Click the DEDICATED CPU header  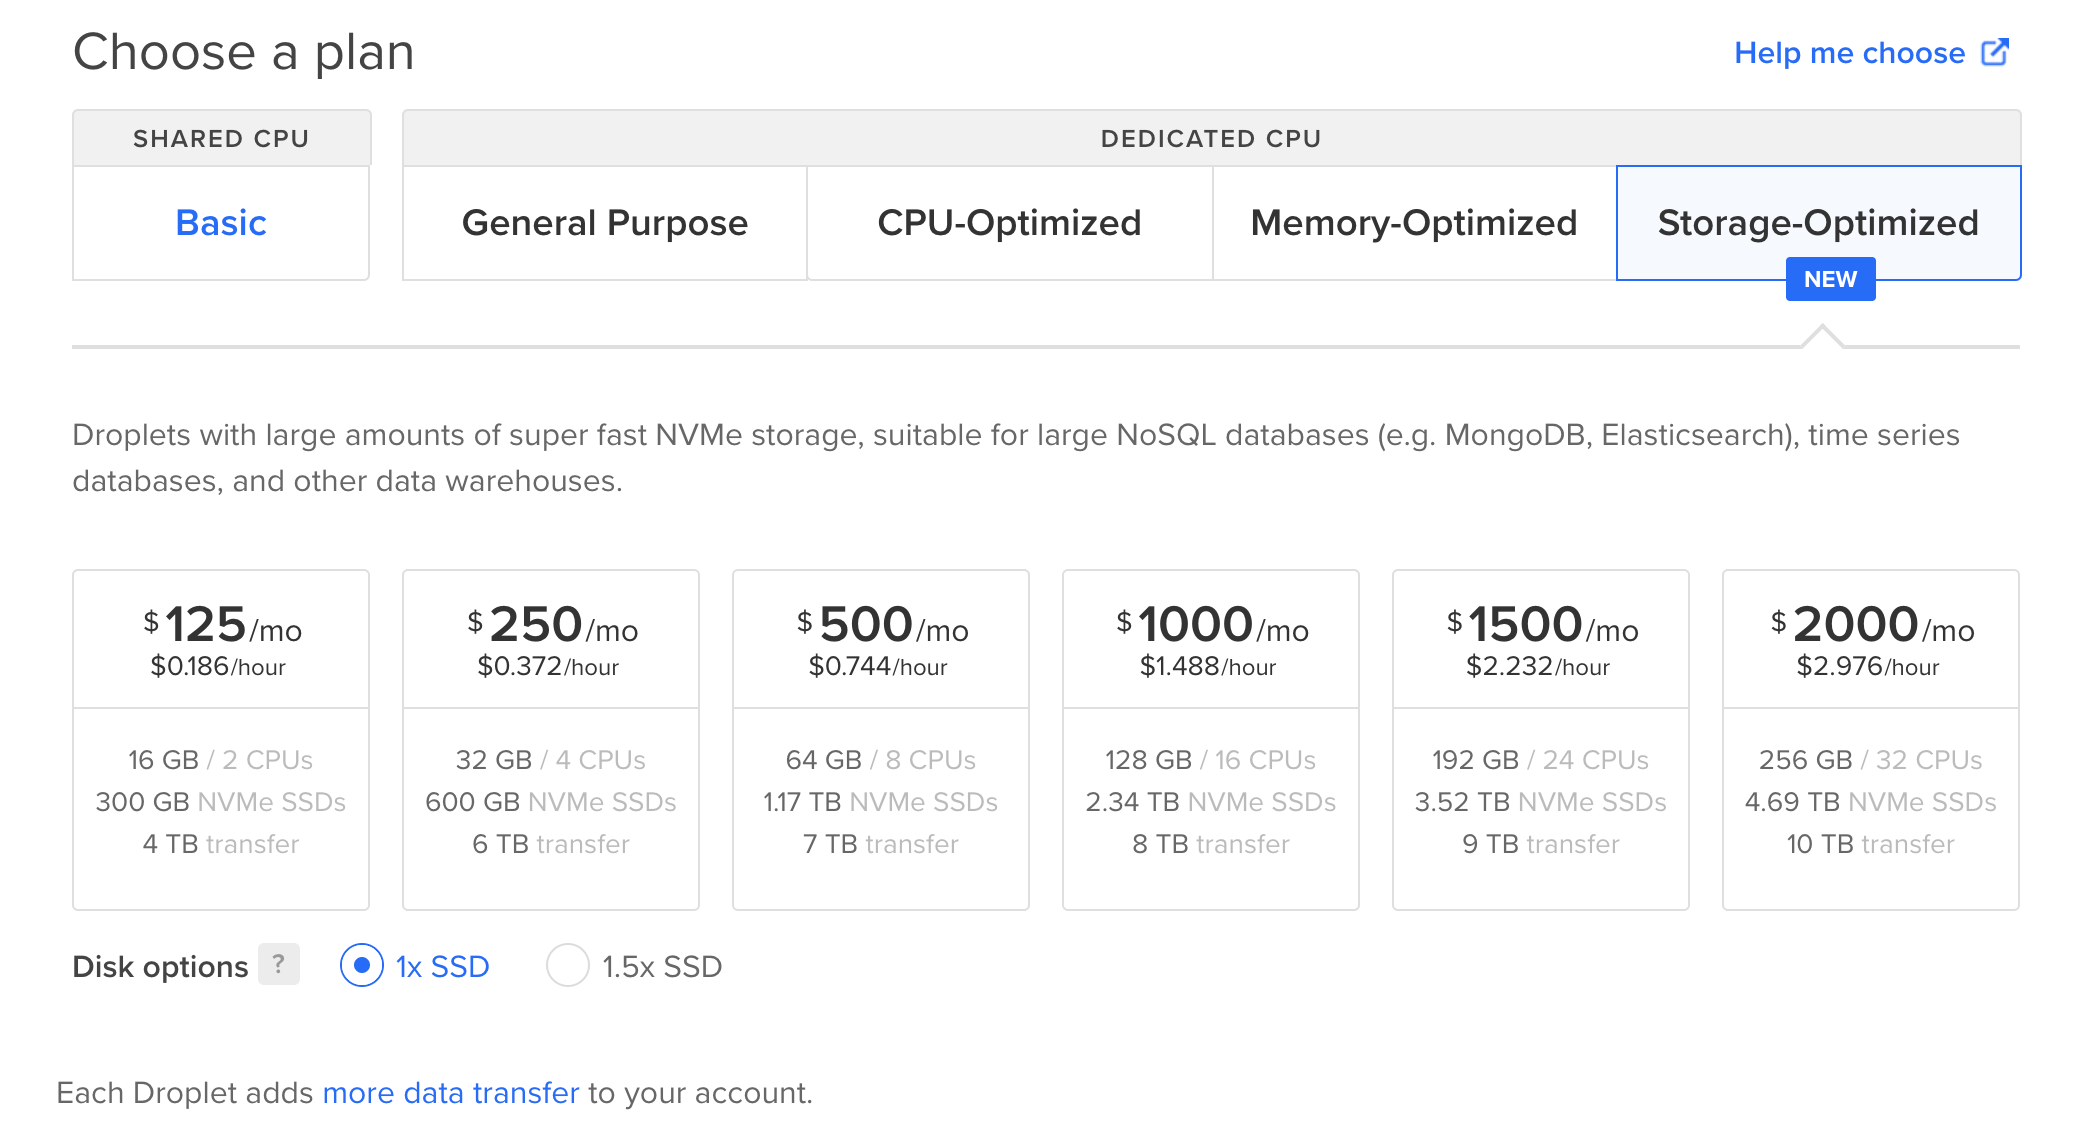(1212, 138)
